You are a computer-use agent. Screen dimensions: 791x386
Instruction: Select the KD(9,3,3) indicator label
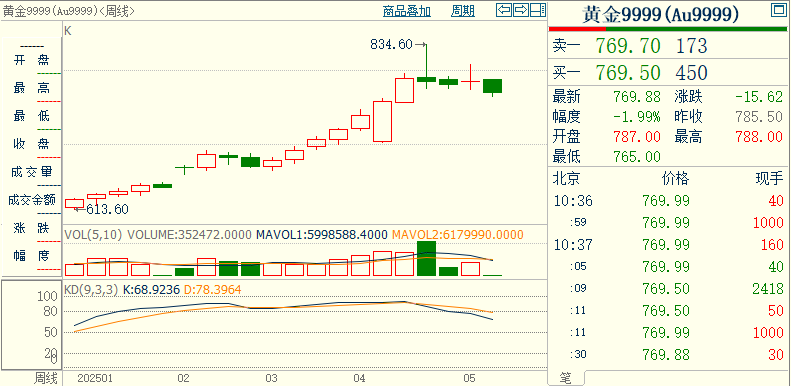pyautogui.click(x=91, y=290)
